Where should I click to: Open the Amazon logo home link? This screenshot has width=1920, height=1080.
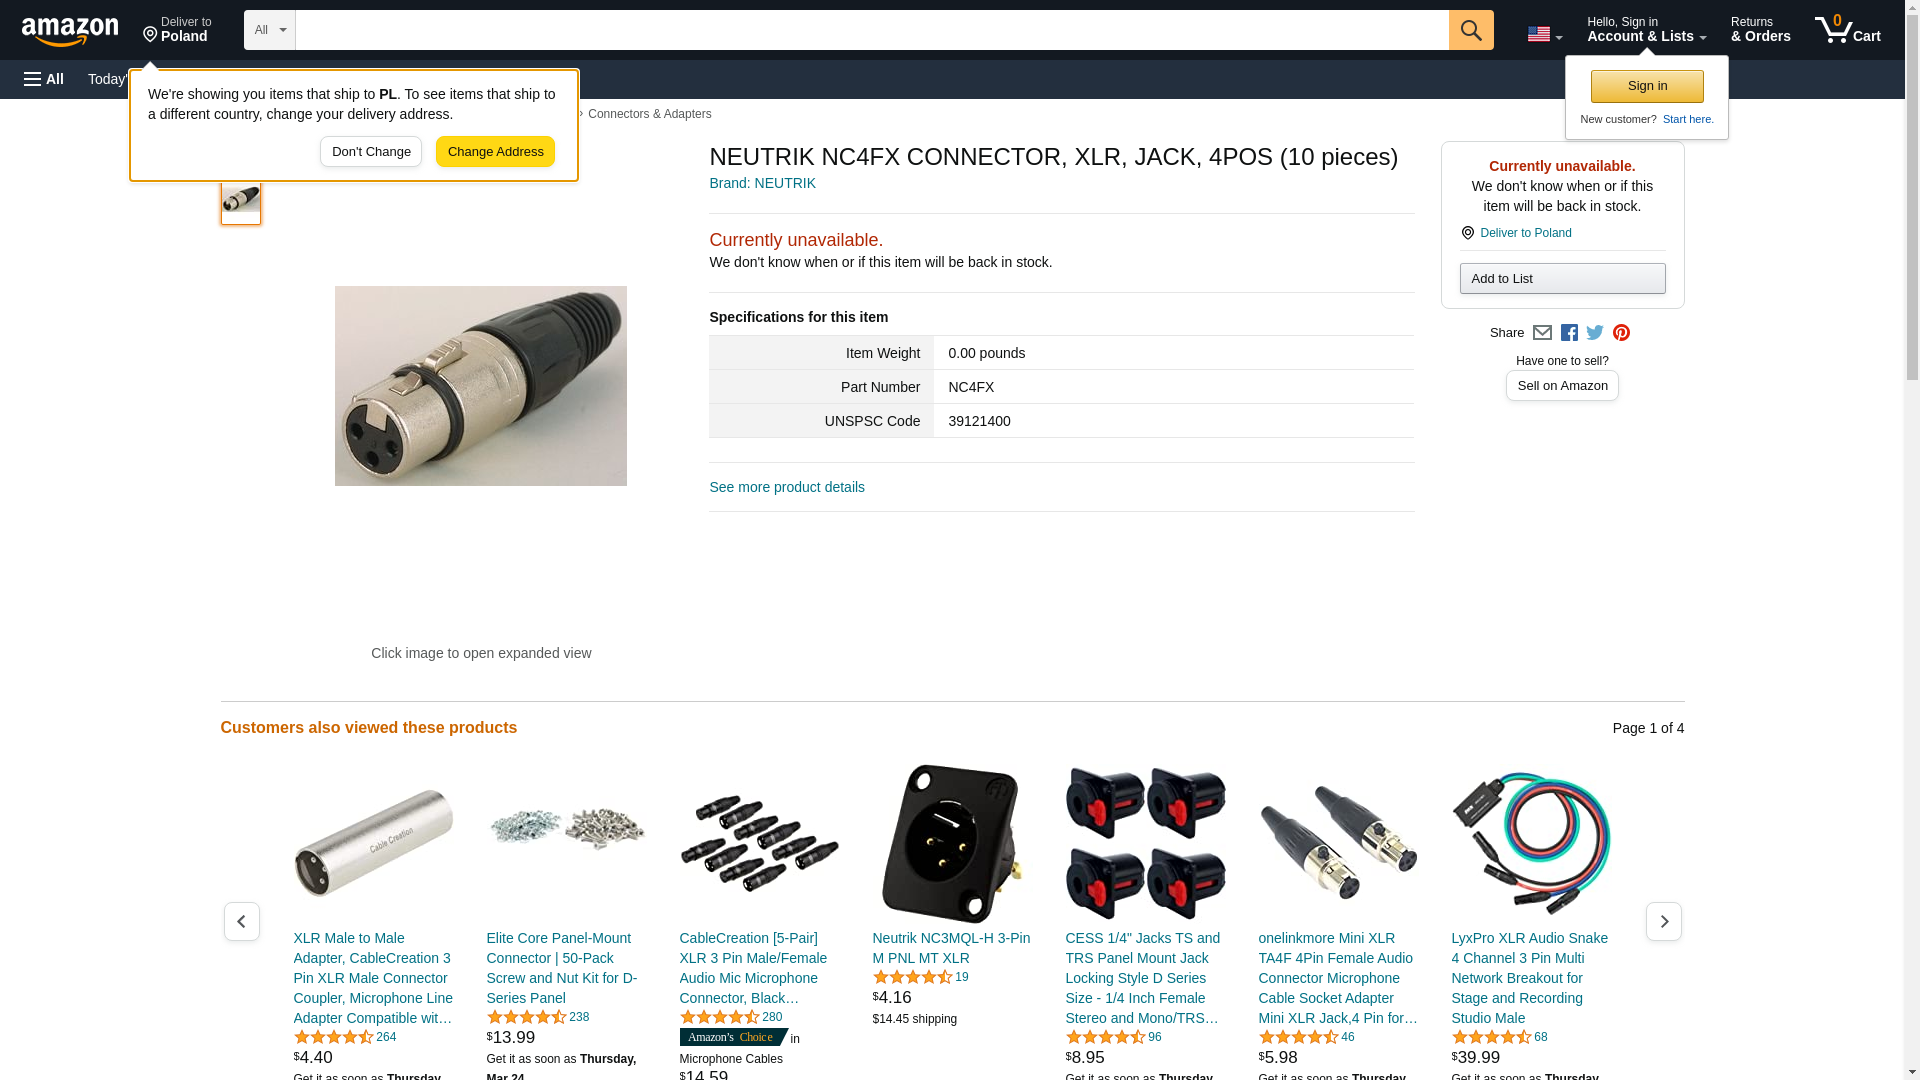[70, 32]
